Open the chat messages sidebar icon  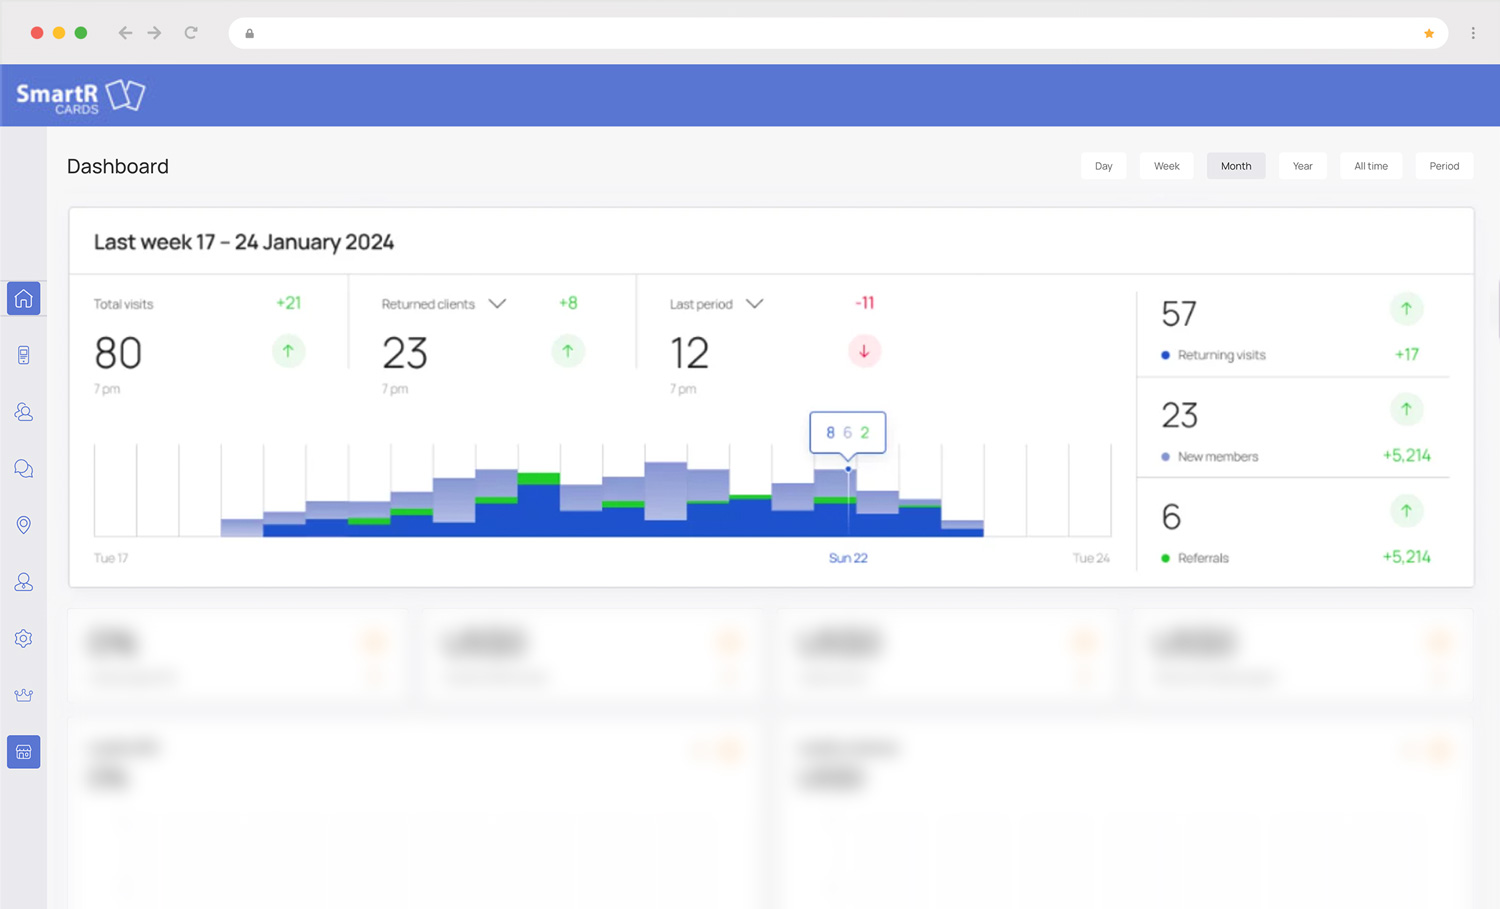coord(24,469)
